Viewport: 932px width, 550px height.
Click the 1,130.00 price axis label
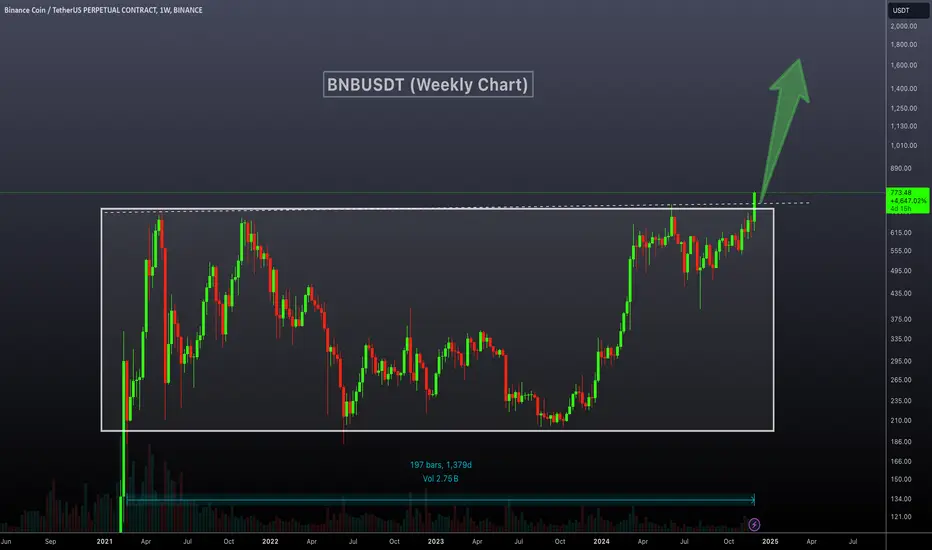903,126
